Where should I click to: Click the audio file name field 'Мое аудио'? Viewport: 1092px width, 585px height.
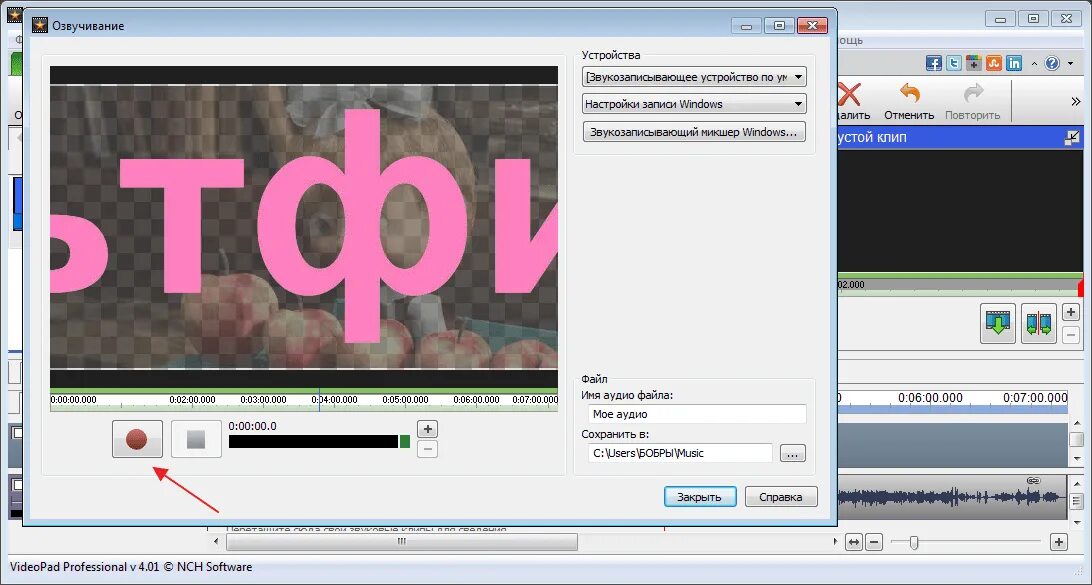coord(697,414)
